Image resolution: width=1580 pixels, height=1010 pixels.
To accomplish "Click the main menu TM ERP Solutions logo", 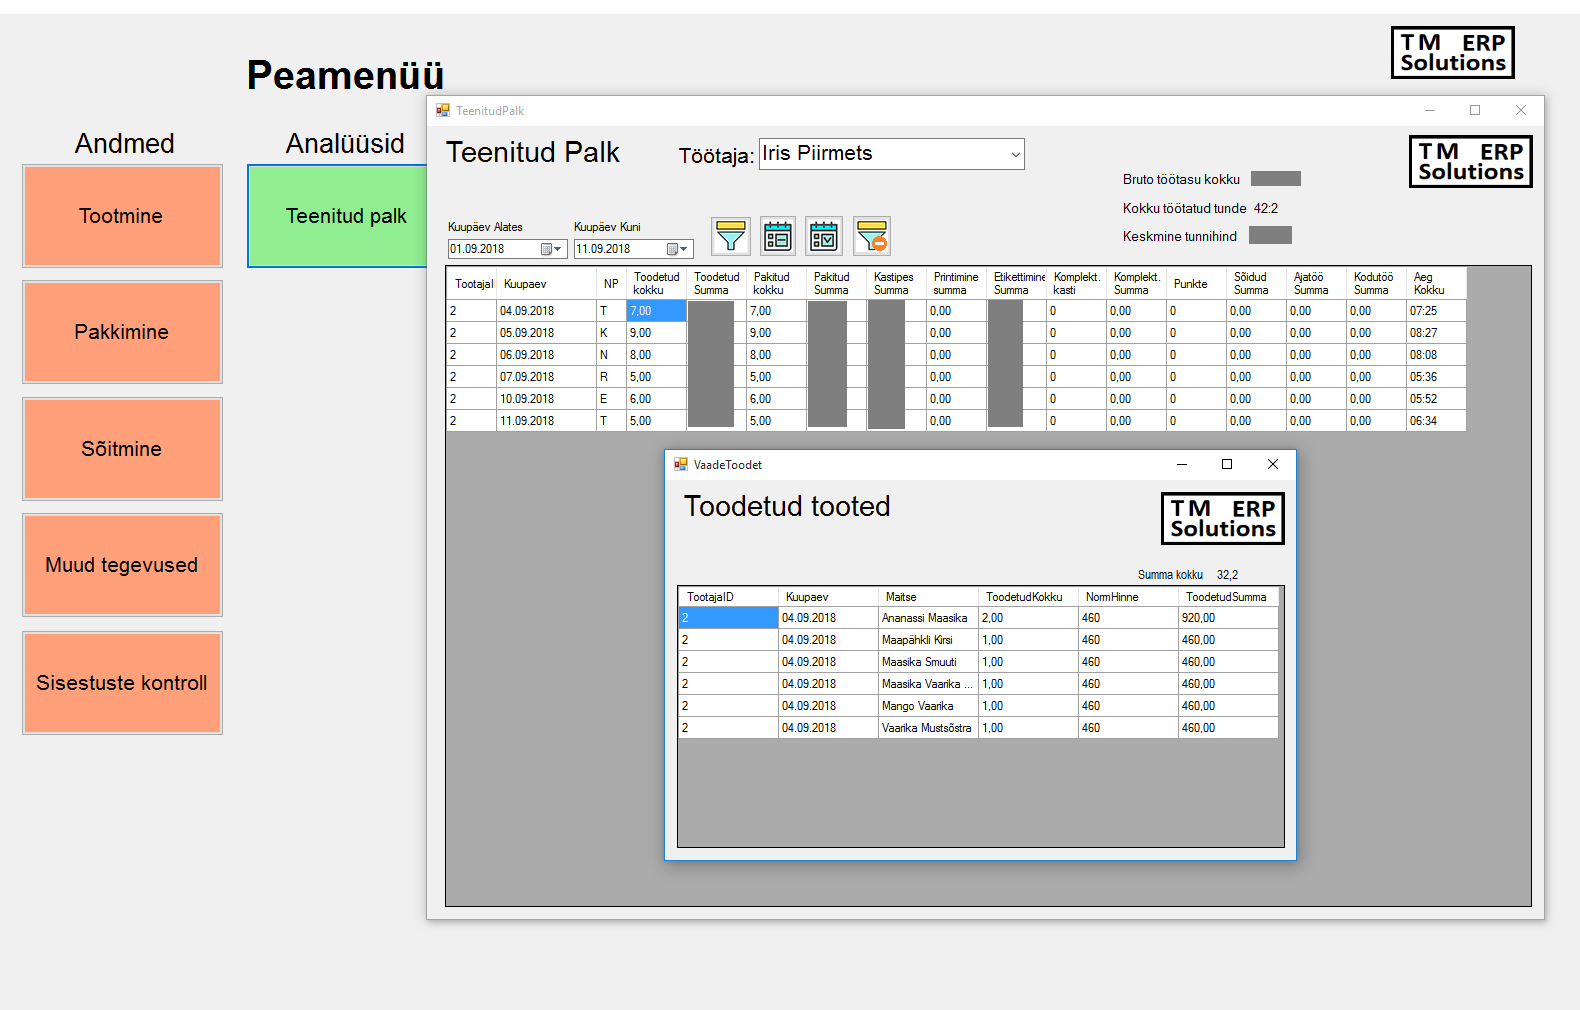I will [x=1452, y=53].
